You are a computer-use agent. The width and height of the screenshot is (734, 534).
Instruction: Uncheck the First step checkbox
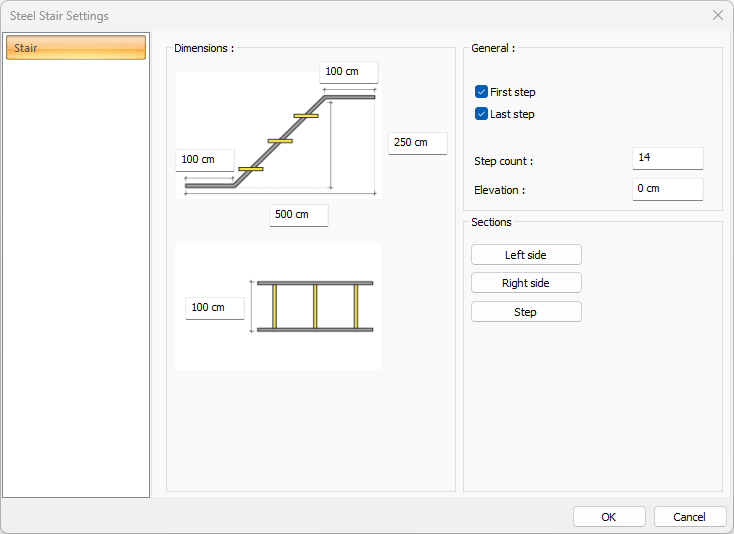click(x=482, y=92)
